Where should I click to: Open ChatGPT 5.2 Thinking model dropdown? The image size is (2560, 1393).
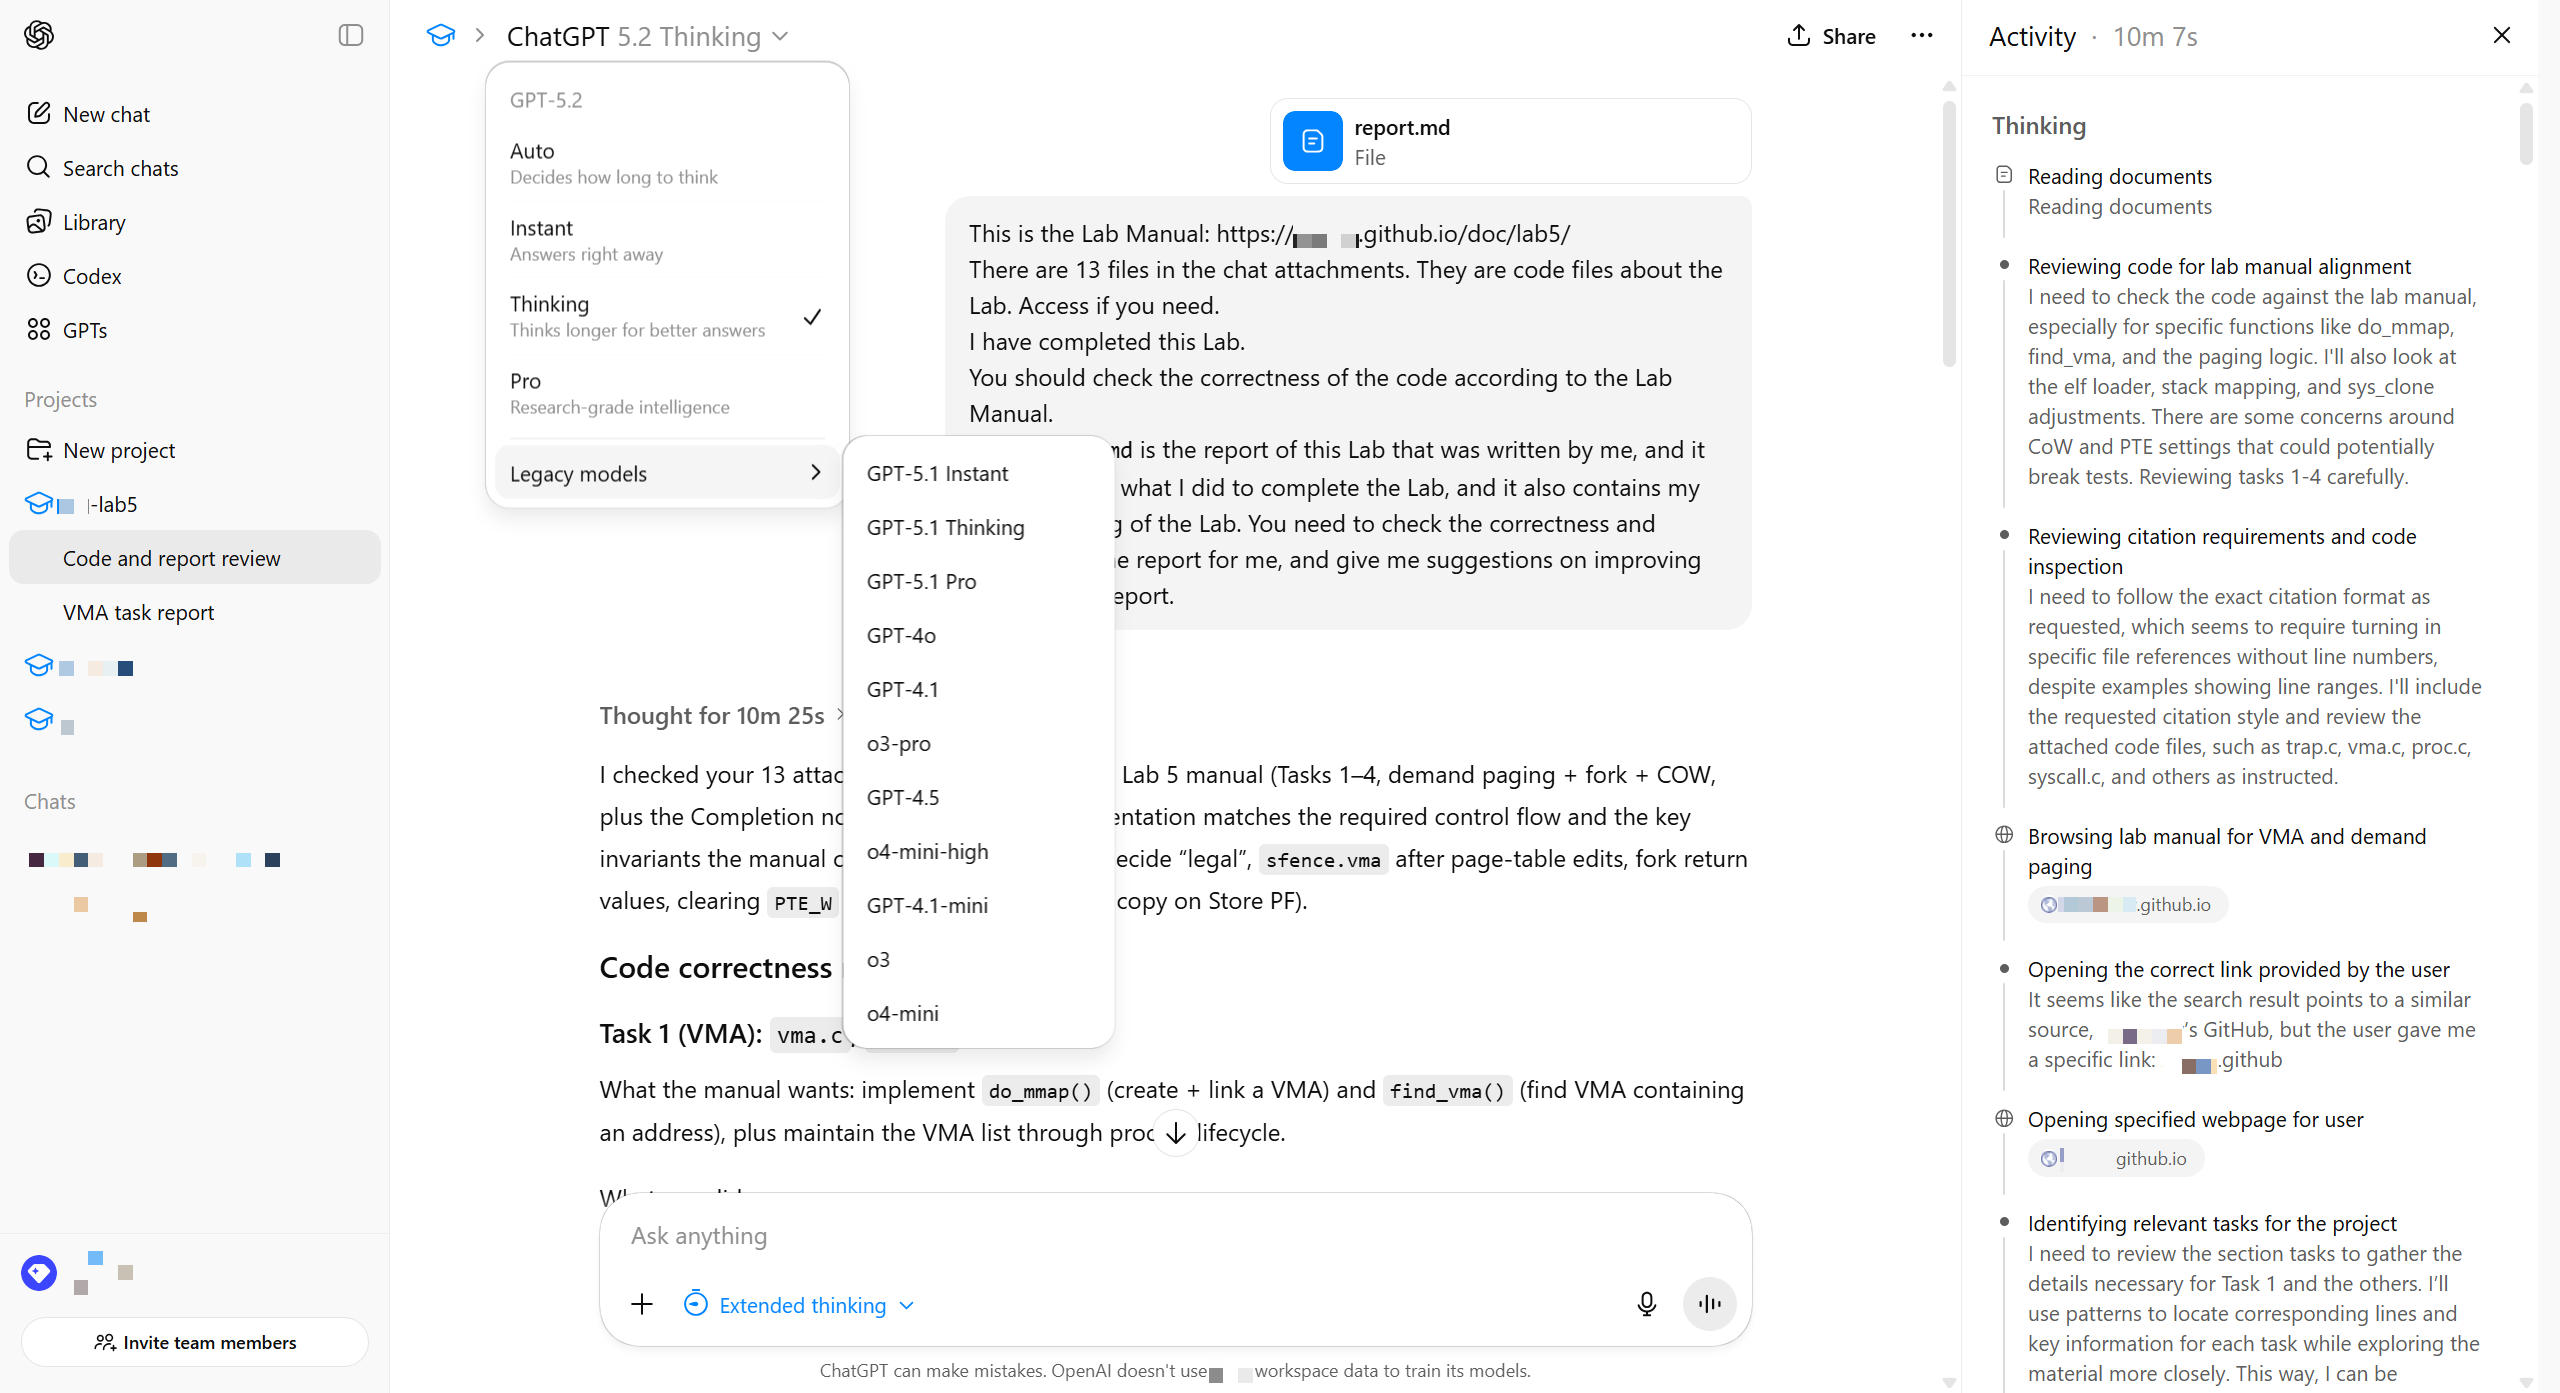point(648,36)
